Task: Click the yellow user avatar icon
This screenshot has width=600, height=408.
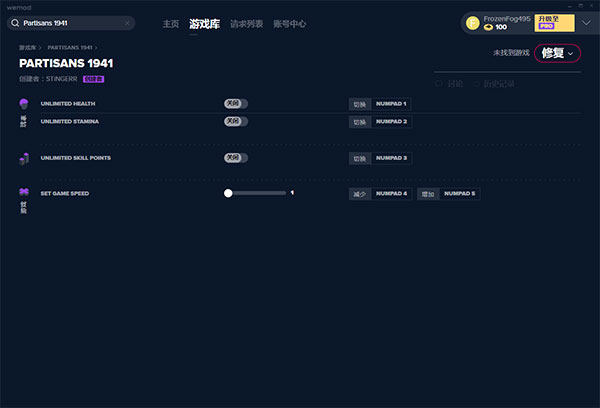Action: 473,22
